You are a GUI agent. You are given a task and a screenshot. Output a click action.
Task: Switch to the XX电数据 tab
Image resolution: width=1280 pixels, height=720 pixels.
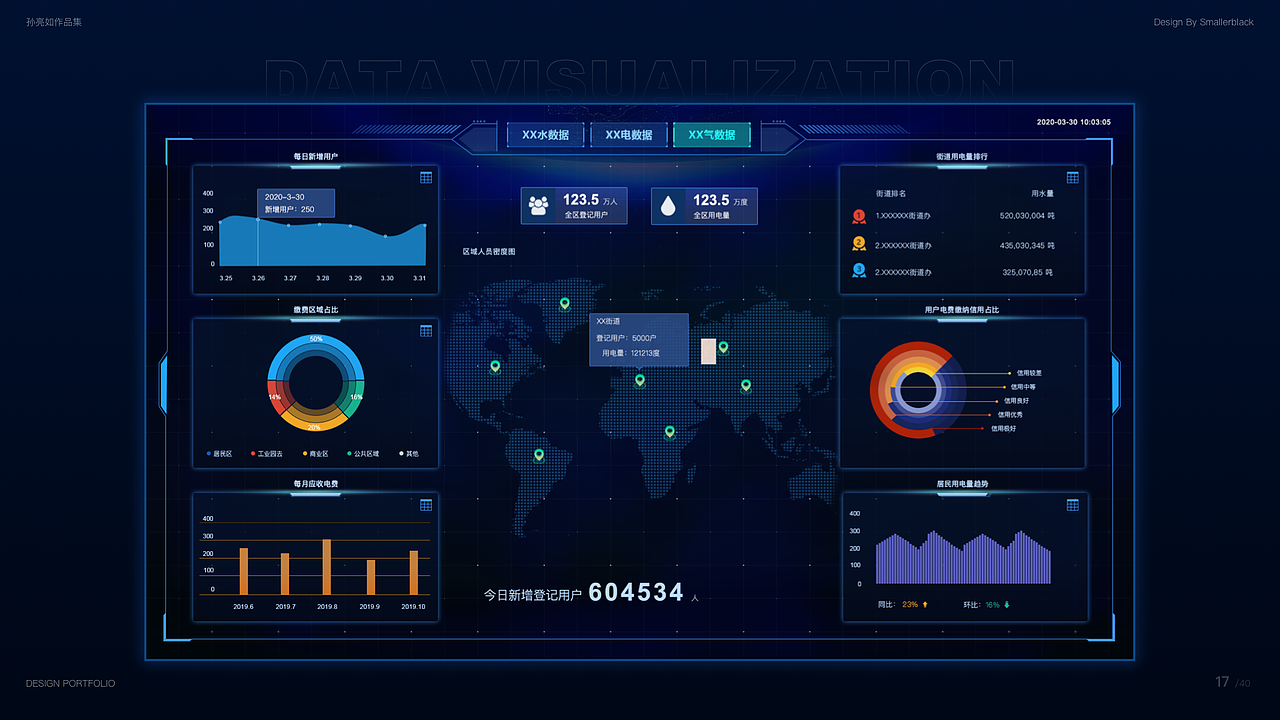628,135
